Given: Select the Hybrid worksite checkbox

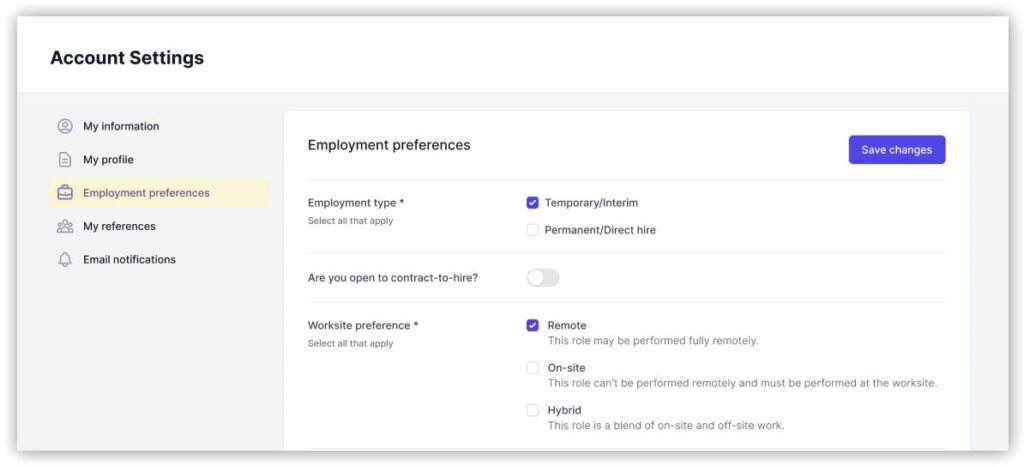Looking at the screenshot, I should coord(533,410).
